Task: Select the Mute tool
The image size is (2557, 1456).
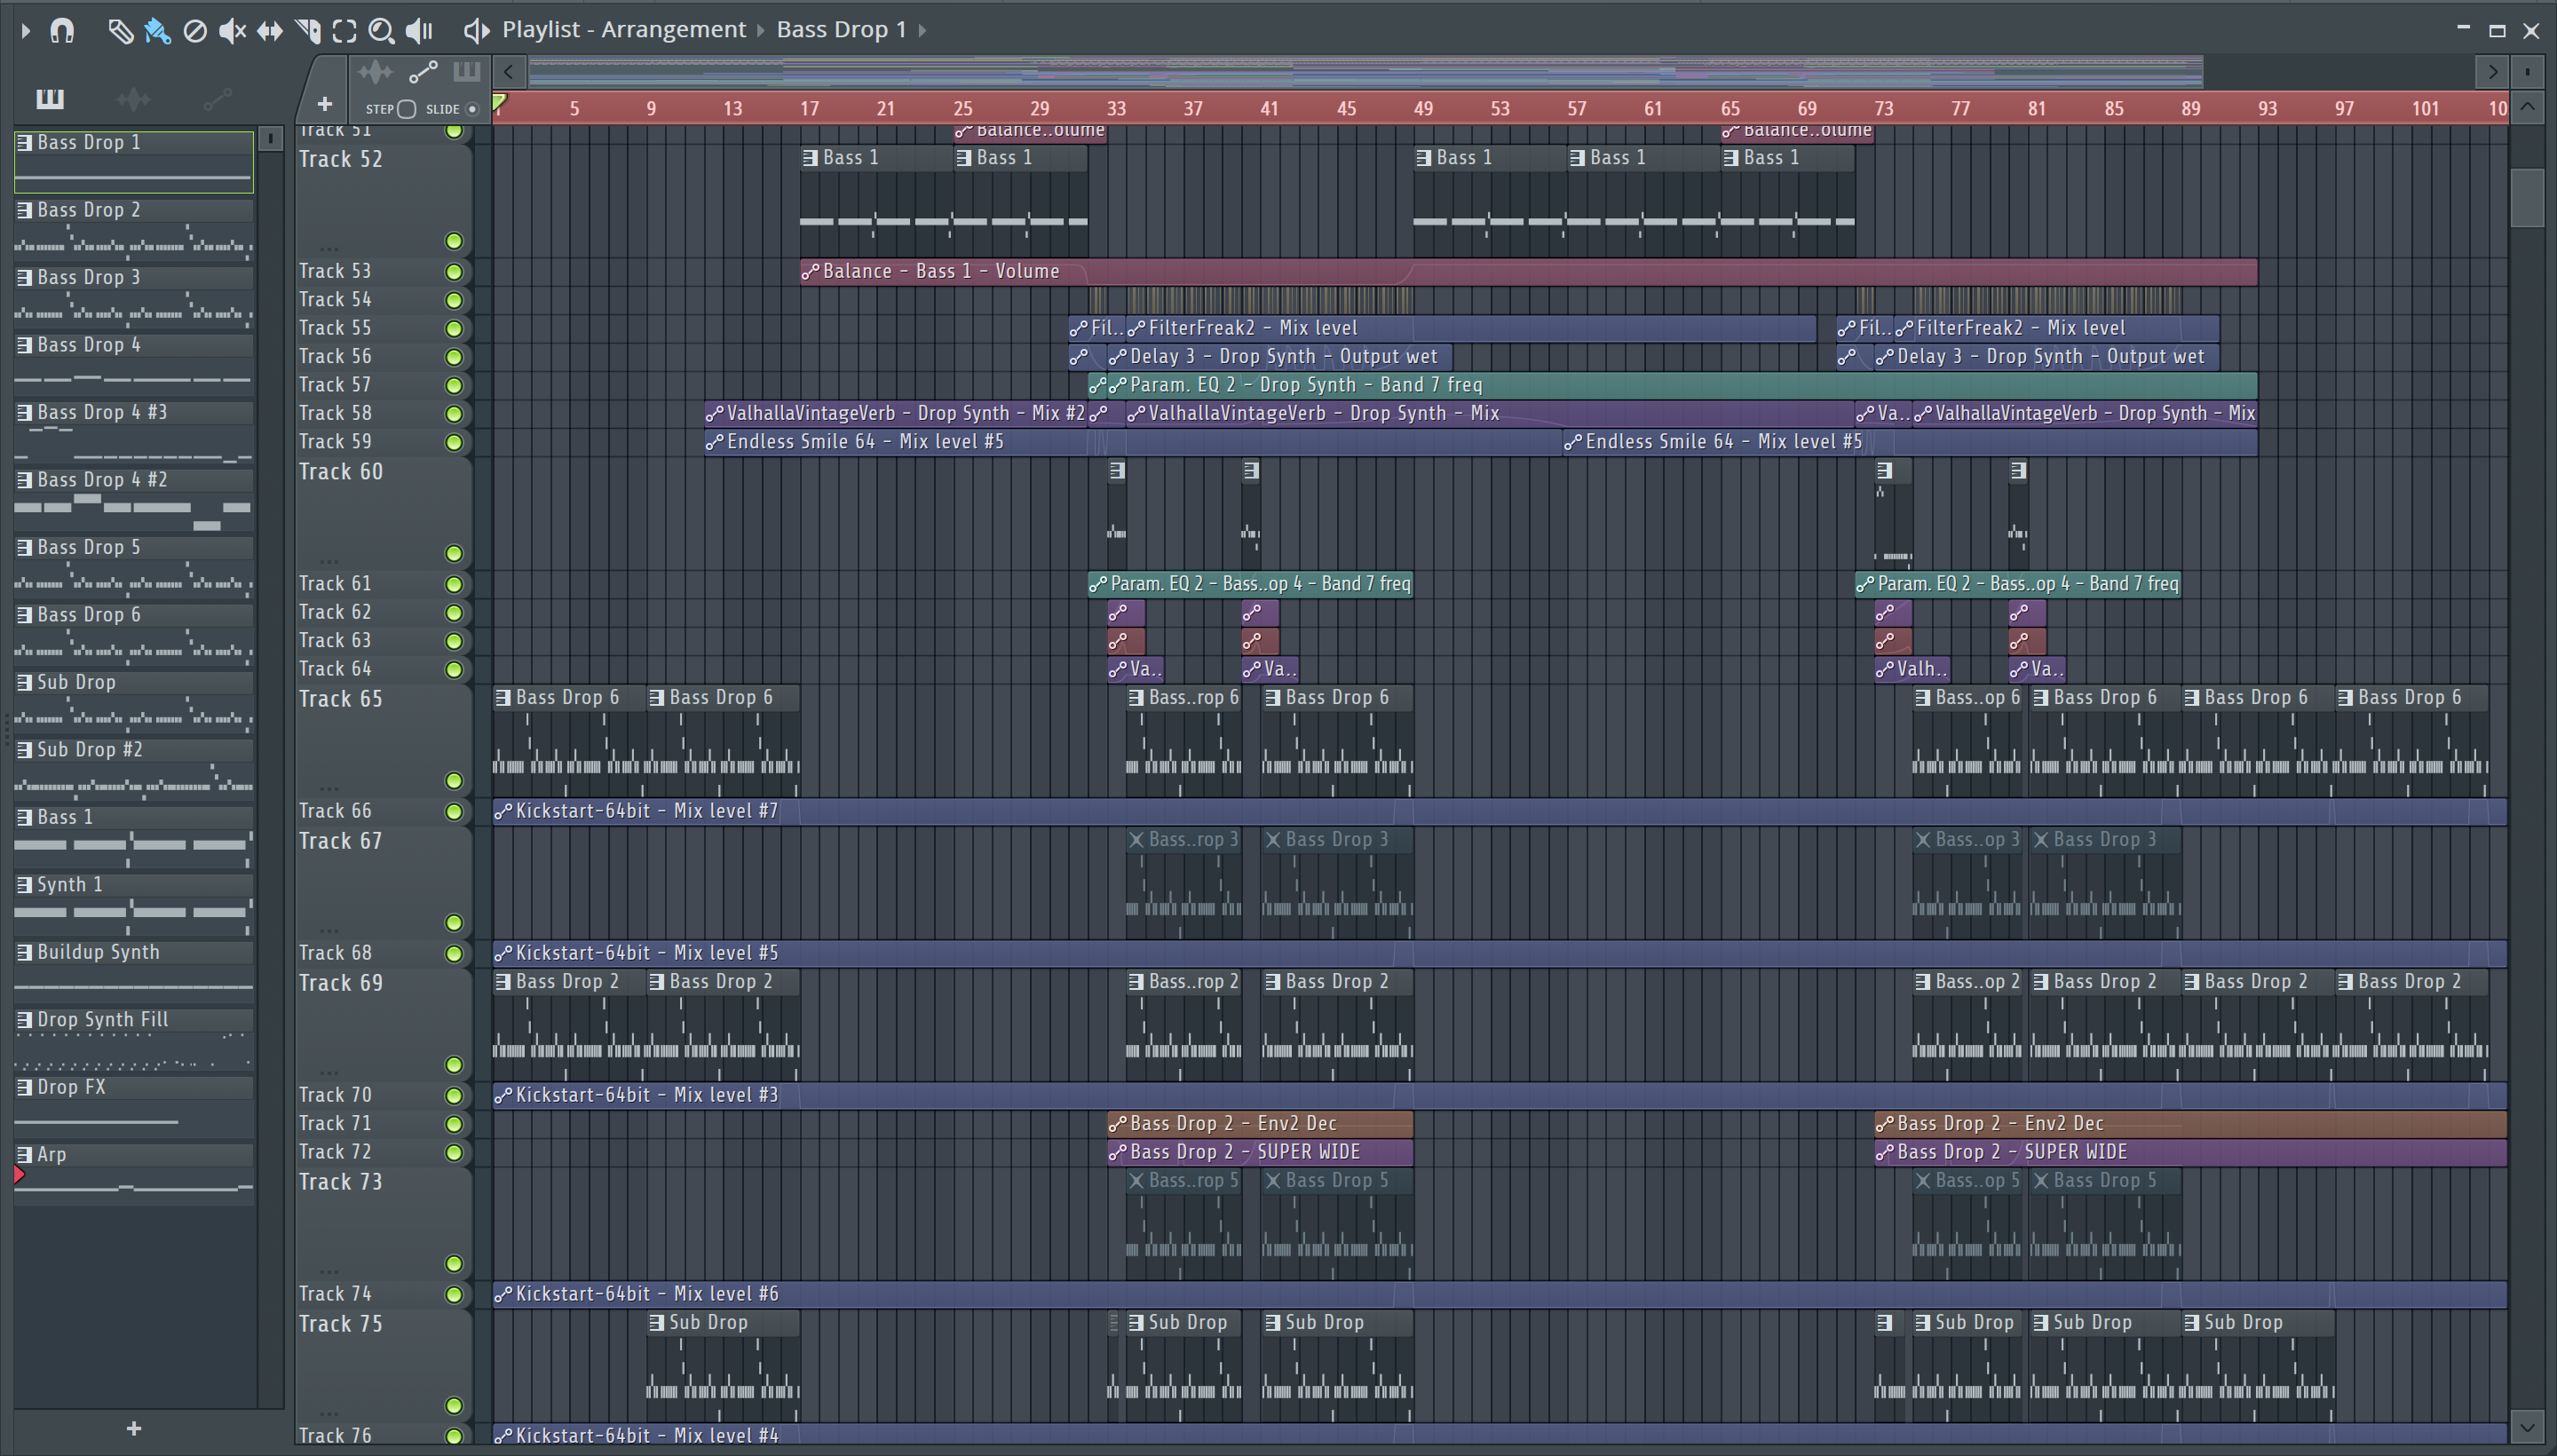Action: point(232,31)
